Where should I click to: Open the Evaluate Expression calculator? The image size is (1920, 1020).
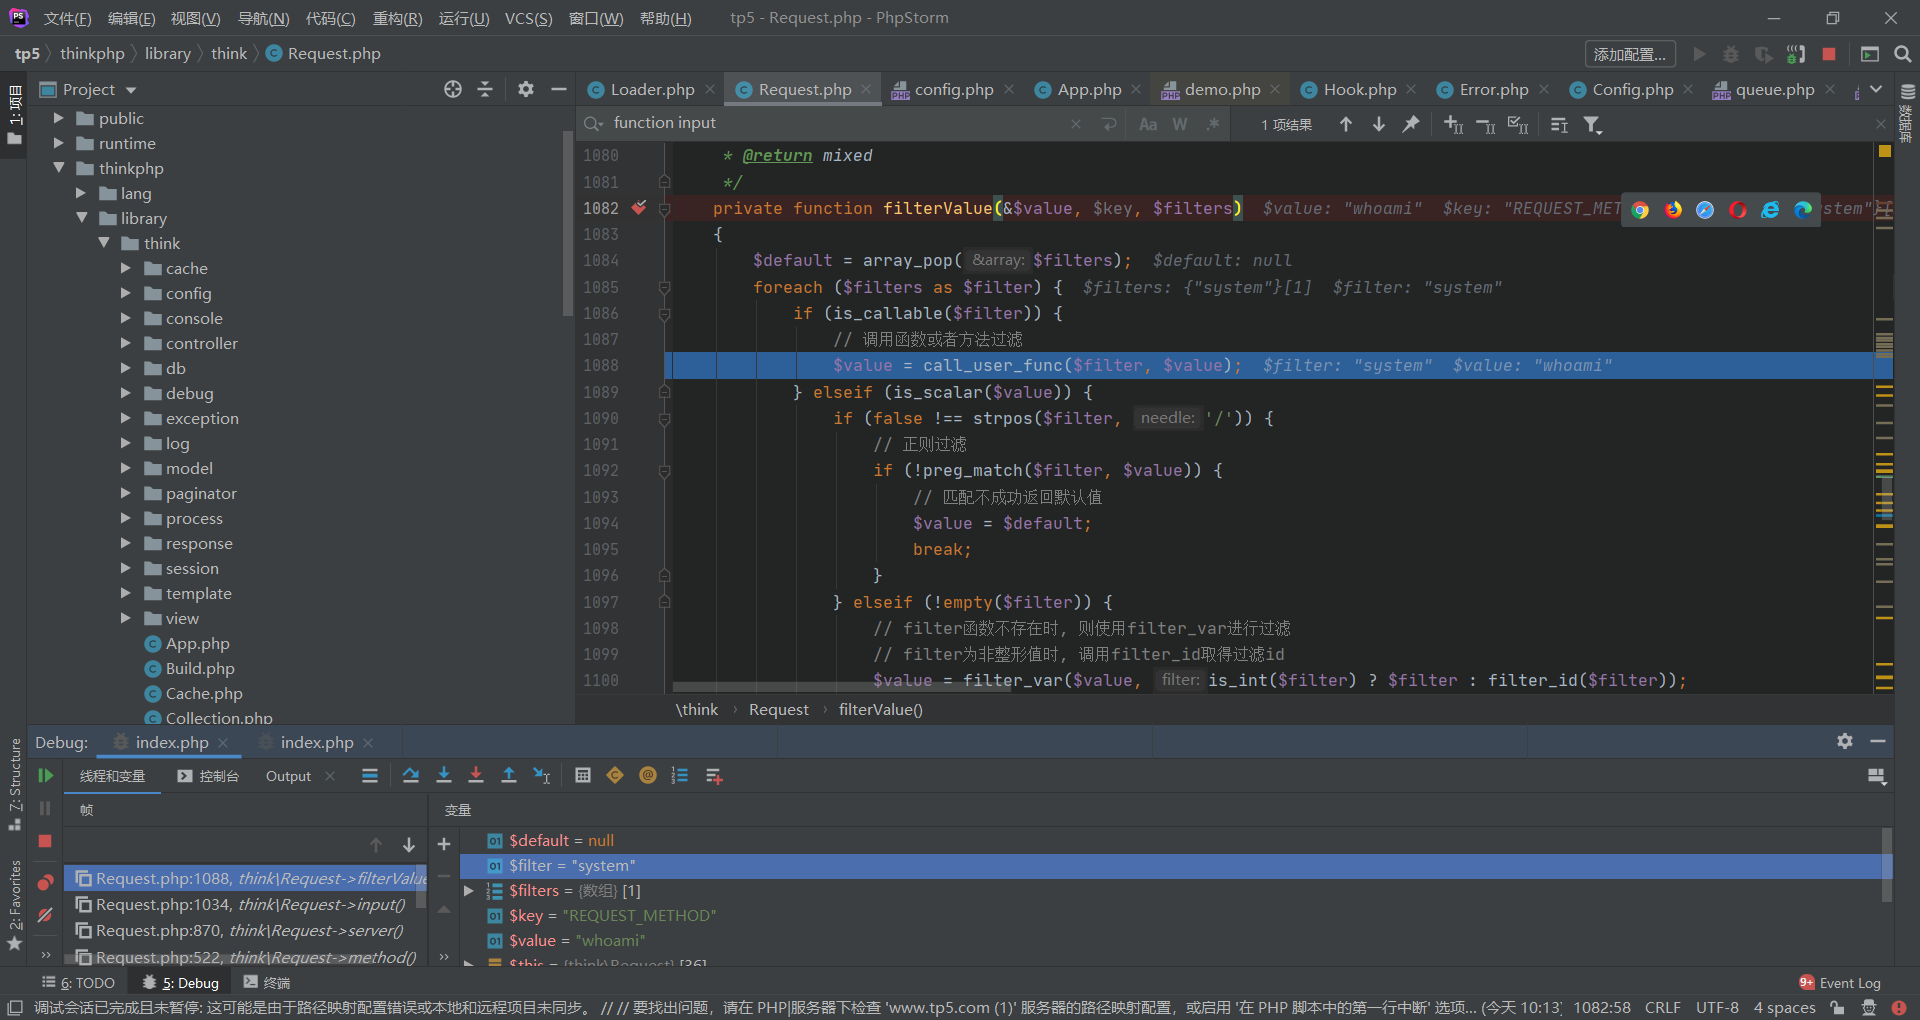point(583,775)
